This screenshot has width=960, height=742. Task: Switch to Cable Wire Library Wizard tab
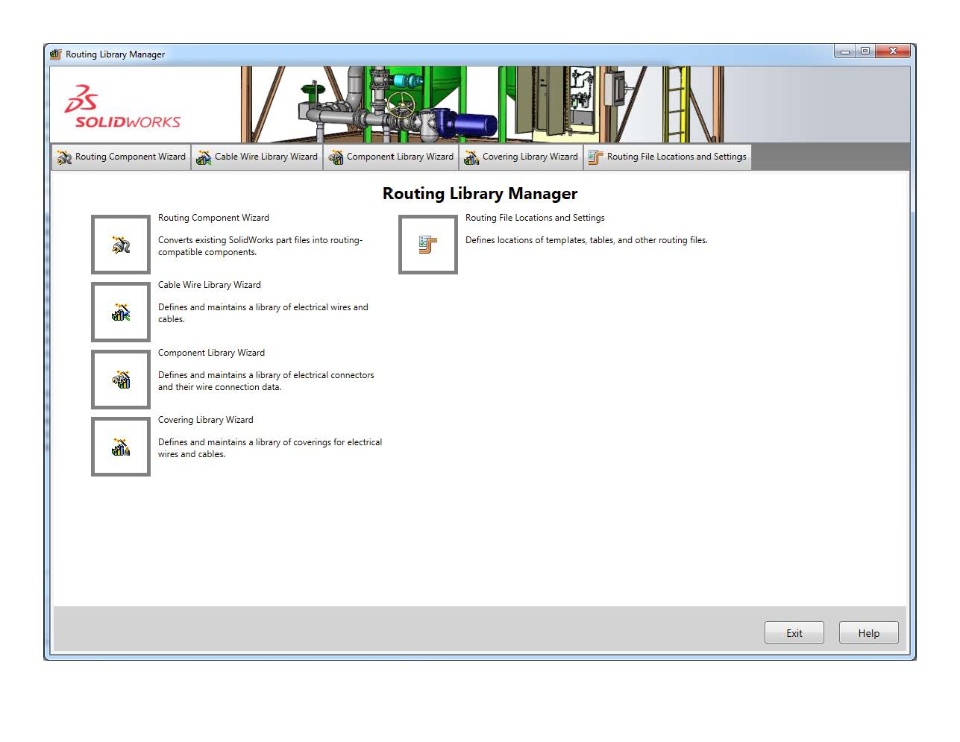point(257,157)
